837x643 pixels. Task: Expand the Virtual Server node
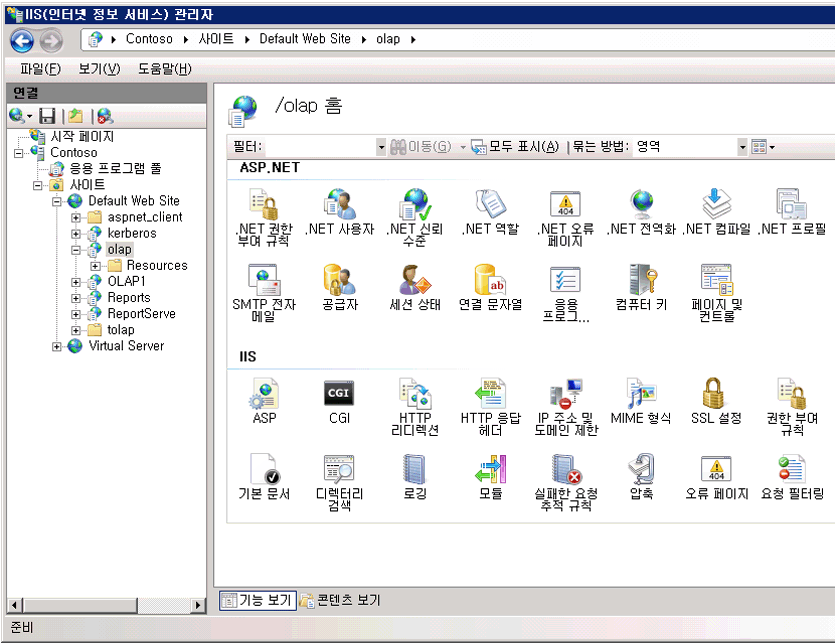pyautogui.click(x=58, y=347)
